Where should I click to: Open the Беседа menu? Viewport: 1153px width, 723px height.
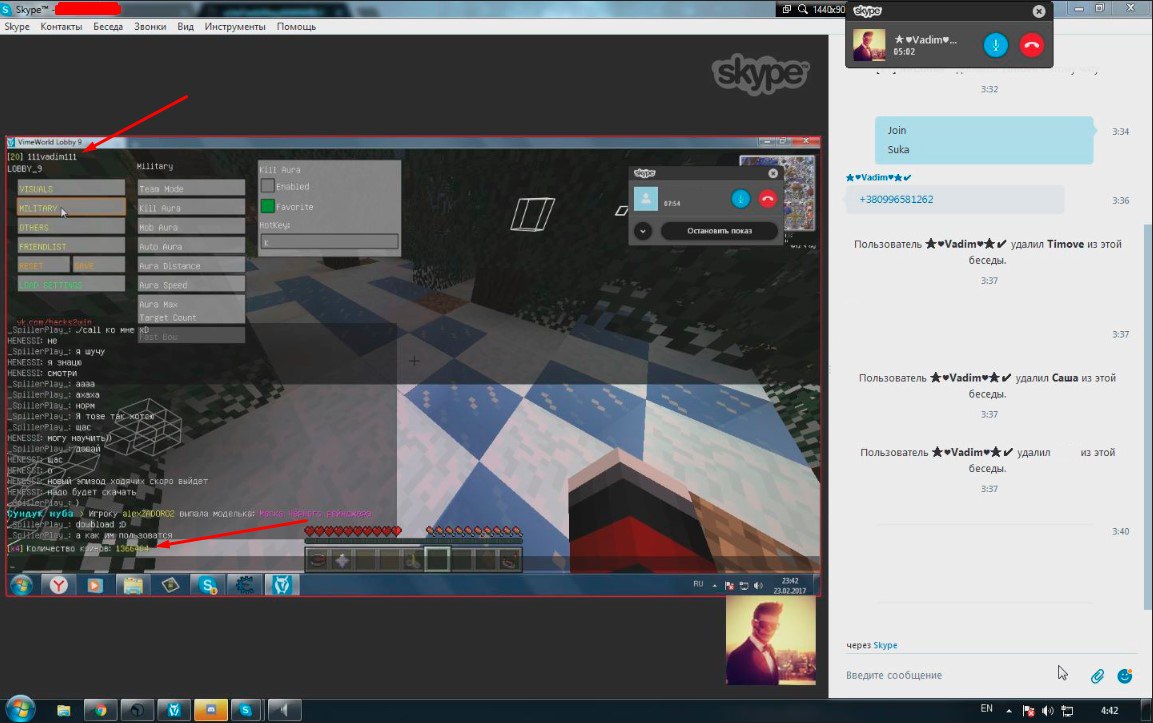(108, 26)
